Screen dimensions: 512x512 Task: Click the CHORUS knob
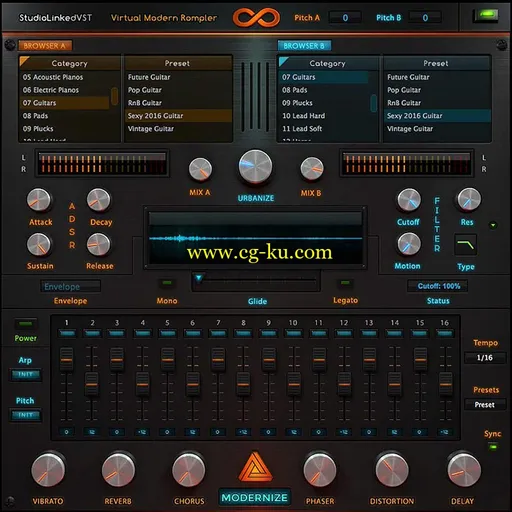[189, 470]
